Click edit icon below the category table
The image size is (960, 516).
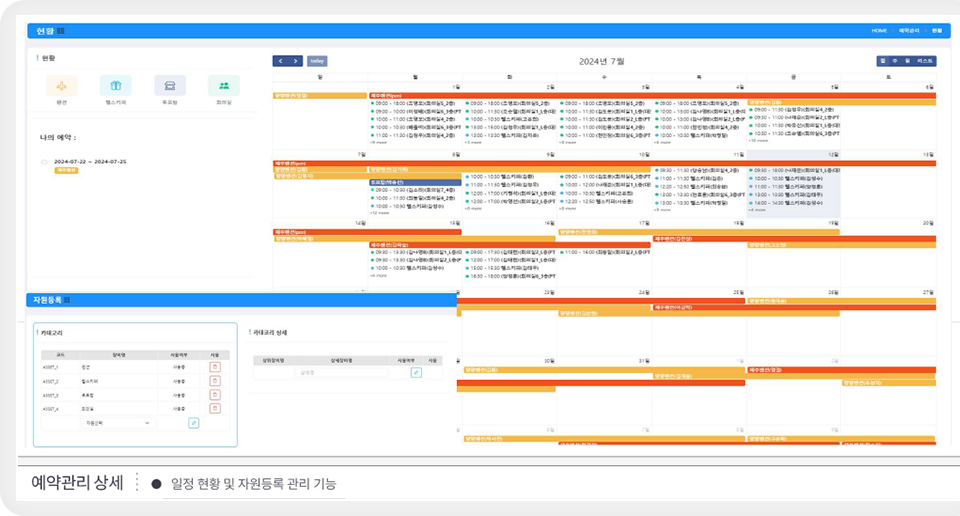(x=193, y=423)
